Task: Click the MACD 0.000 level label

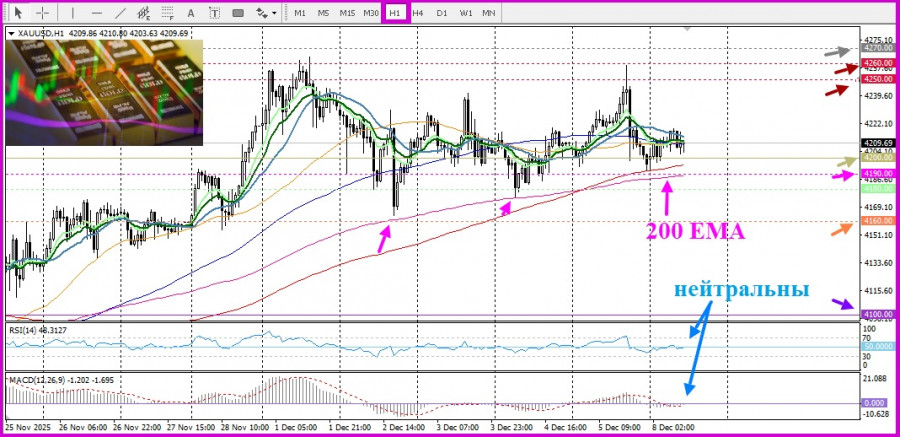Action: pyautogui.click(x=877, y=403)
